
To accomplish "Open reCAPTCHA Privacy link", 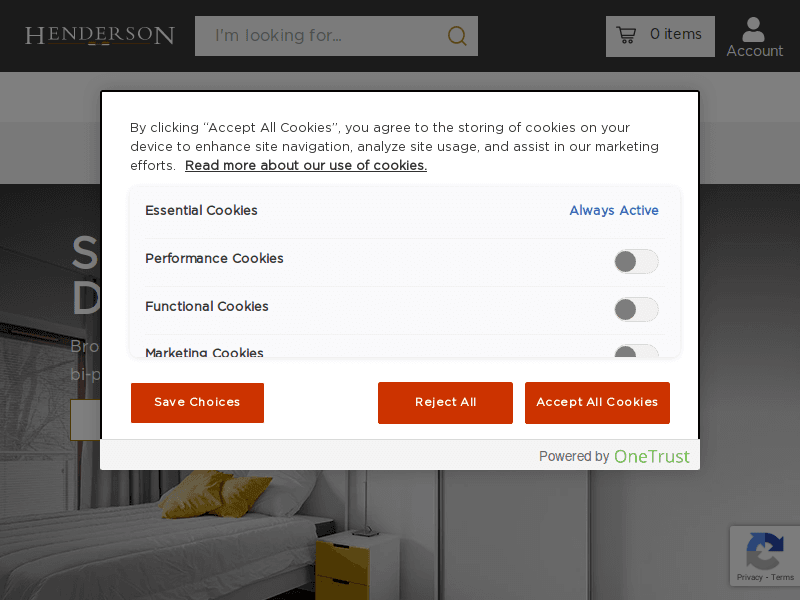I will click(749, 578).
